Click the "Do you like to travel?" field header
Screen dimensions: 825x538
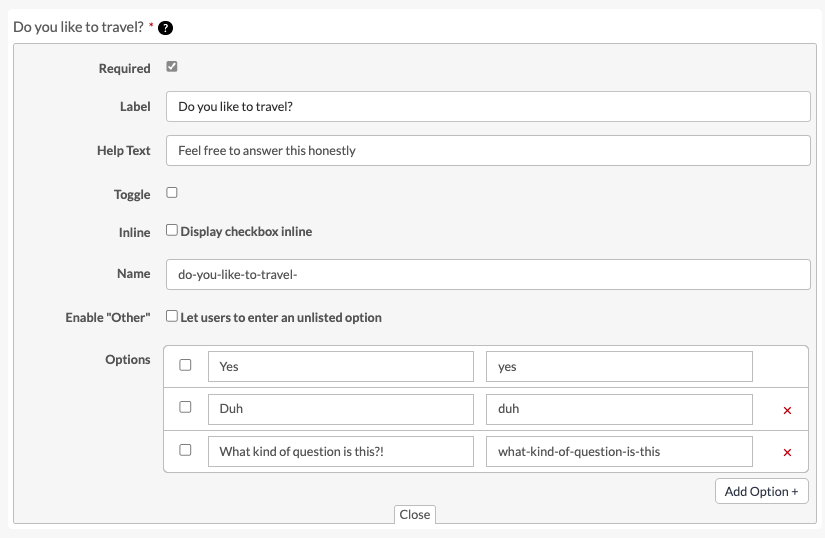coord(77,27)
